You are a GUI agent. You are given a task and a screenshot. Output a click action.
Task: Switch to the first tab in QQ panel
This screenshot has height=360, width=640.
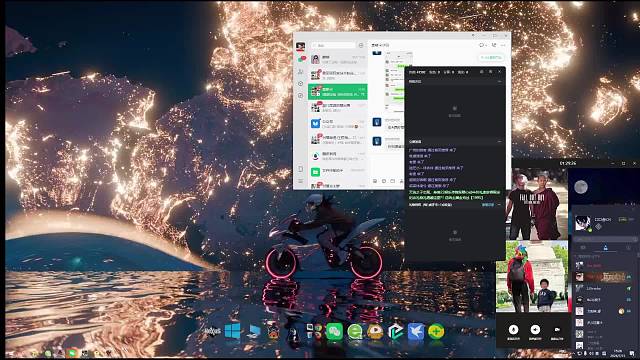pos(582,248)
